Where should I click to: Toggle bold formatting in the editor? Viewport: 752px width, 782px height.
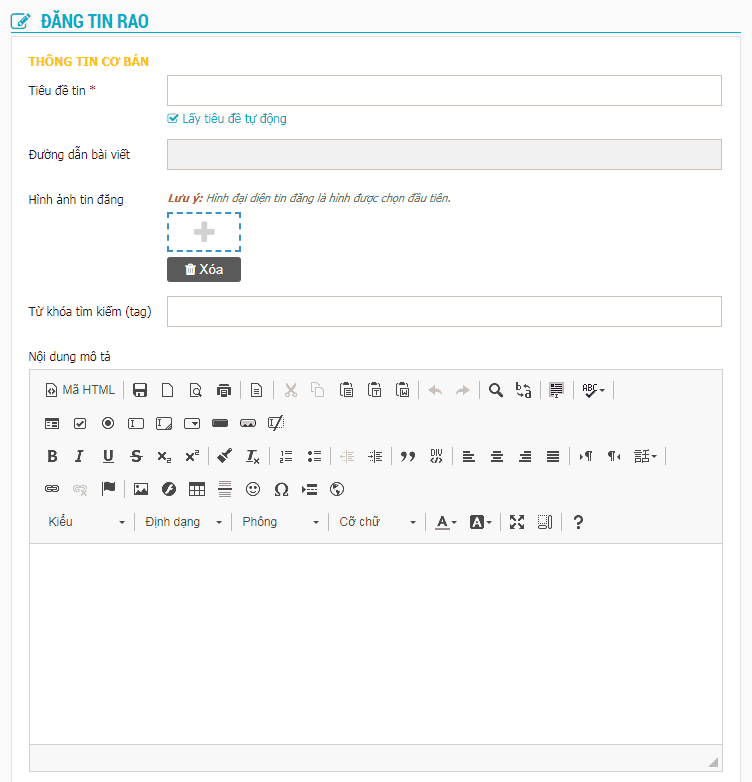(x=52, y=456)
